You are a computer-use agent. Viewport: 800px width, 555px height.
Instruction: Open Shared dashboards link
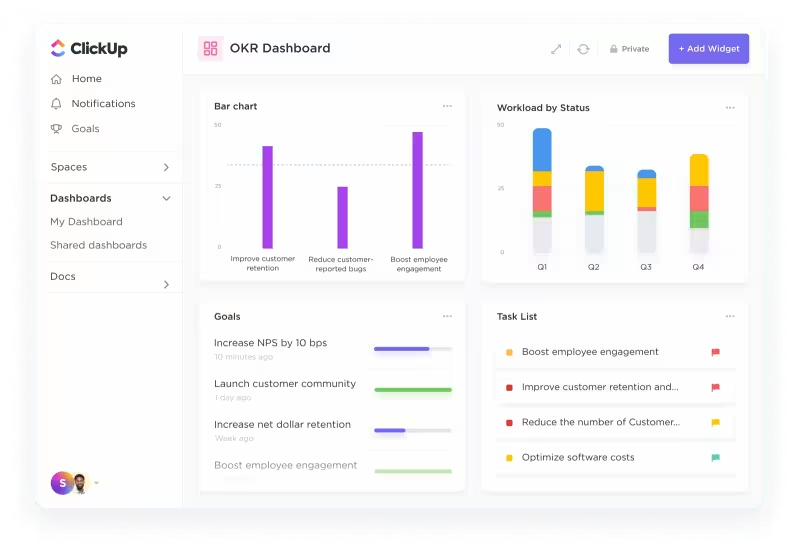[98, 245]
